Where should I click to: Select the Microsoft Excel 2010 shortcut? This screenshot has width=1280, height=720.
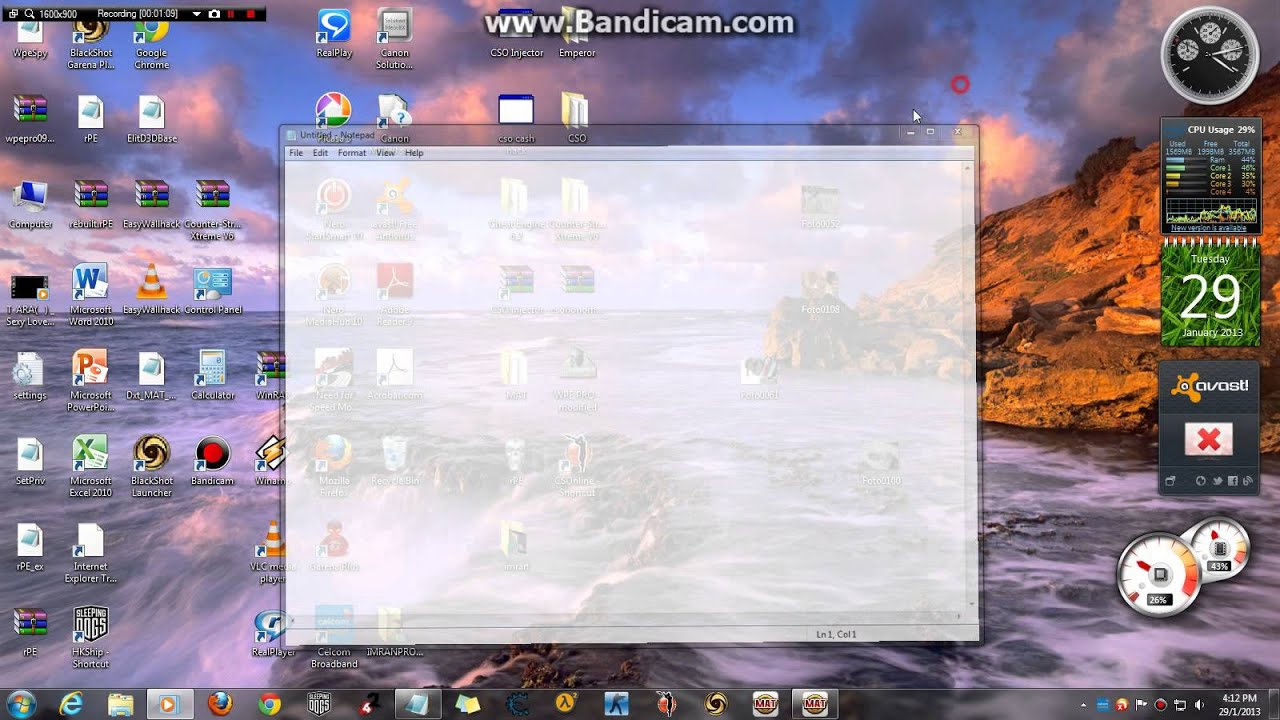click(90, 466)
